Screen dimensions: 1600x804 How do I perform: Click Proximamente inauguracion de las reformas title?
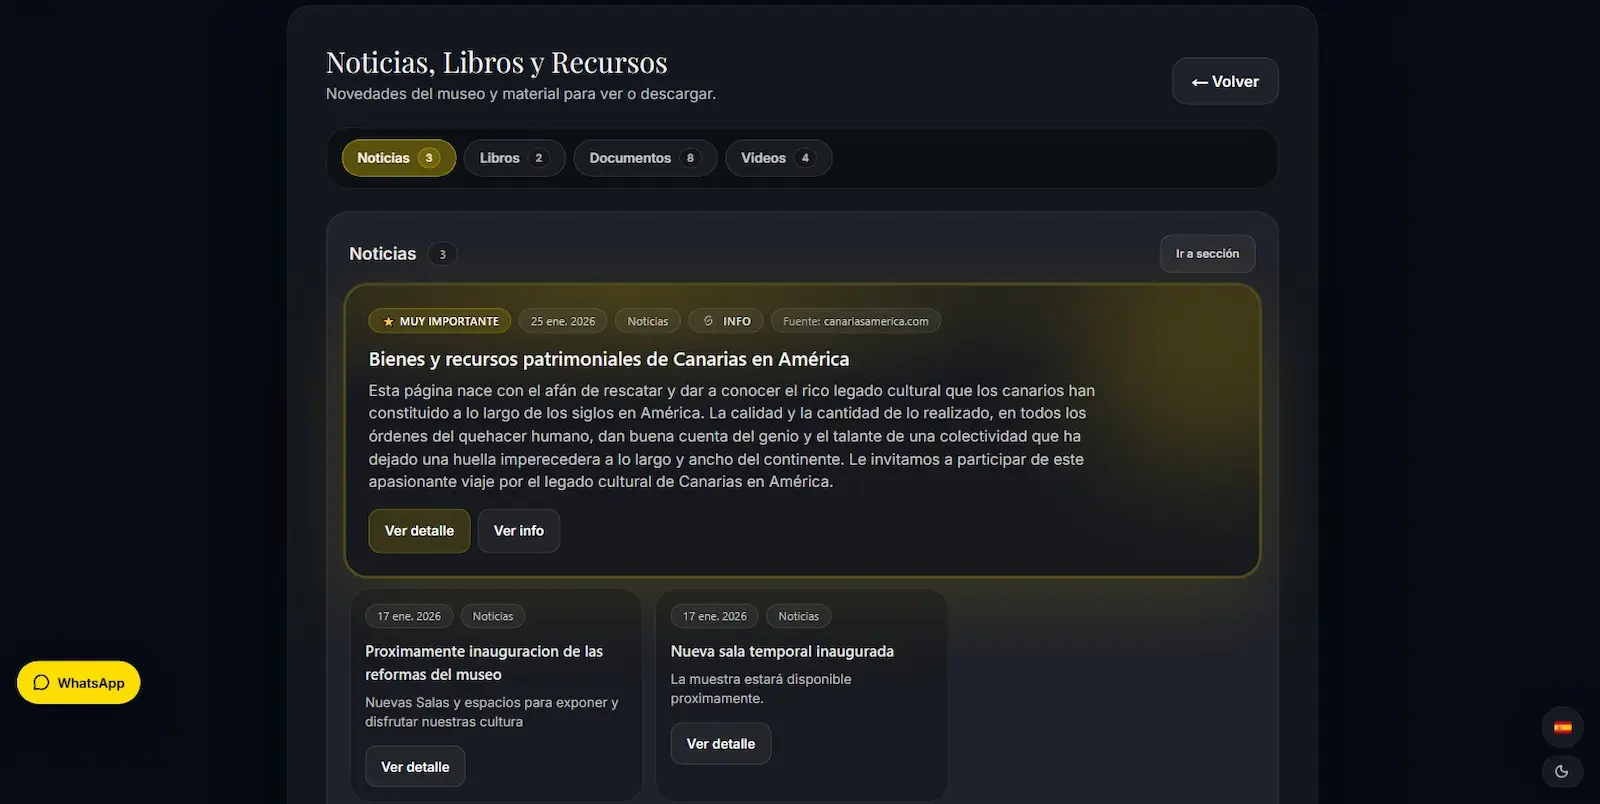point(484,663)
